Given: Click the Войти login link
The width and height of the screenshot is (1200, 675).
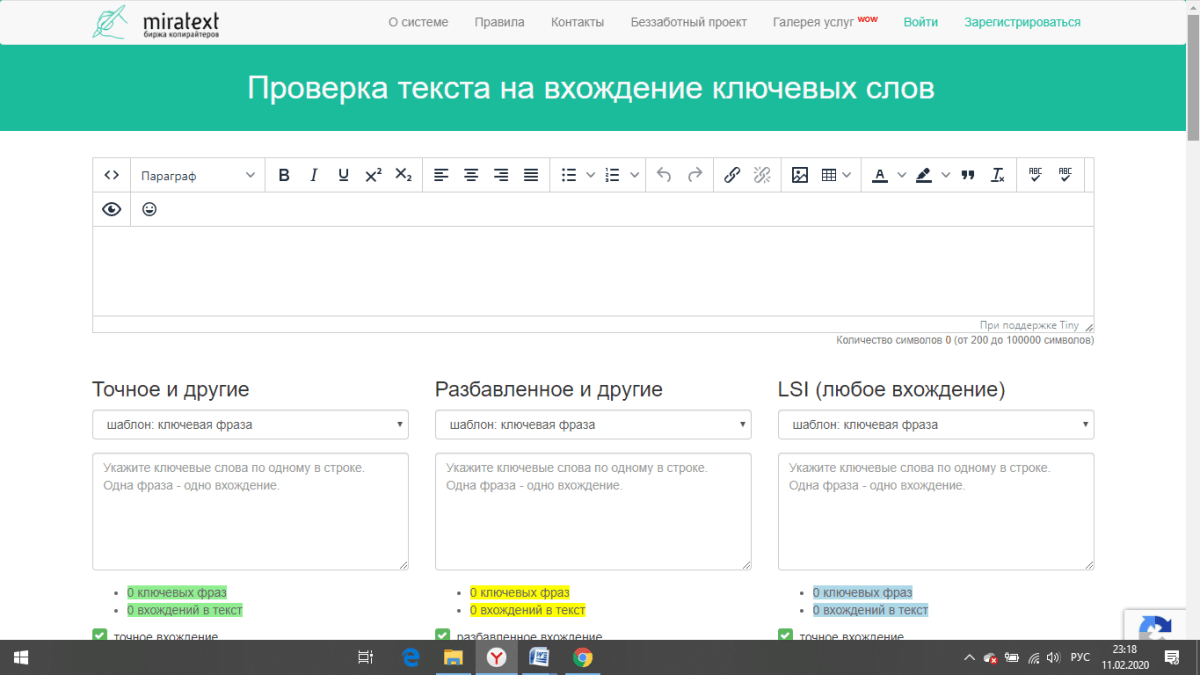Looking at the screenshot, I should (x=920, y=22).
